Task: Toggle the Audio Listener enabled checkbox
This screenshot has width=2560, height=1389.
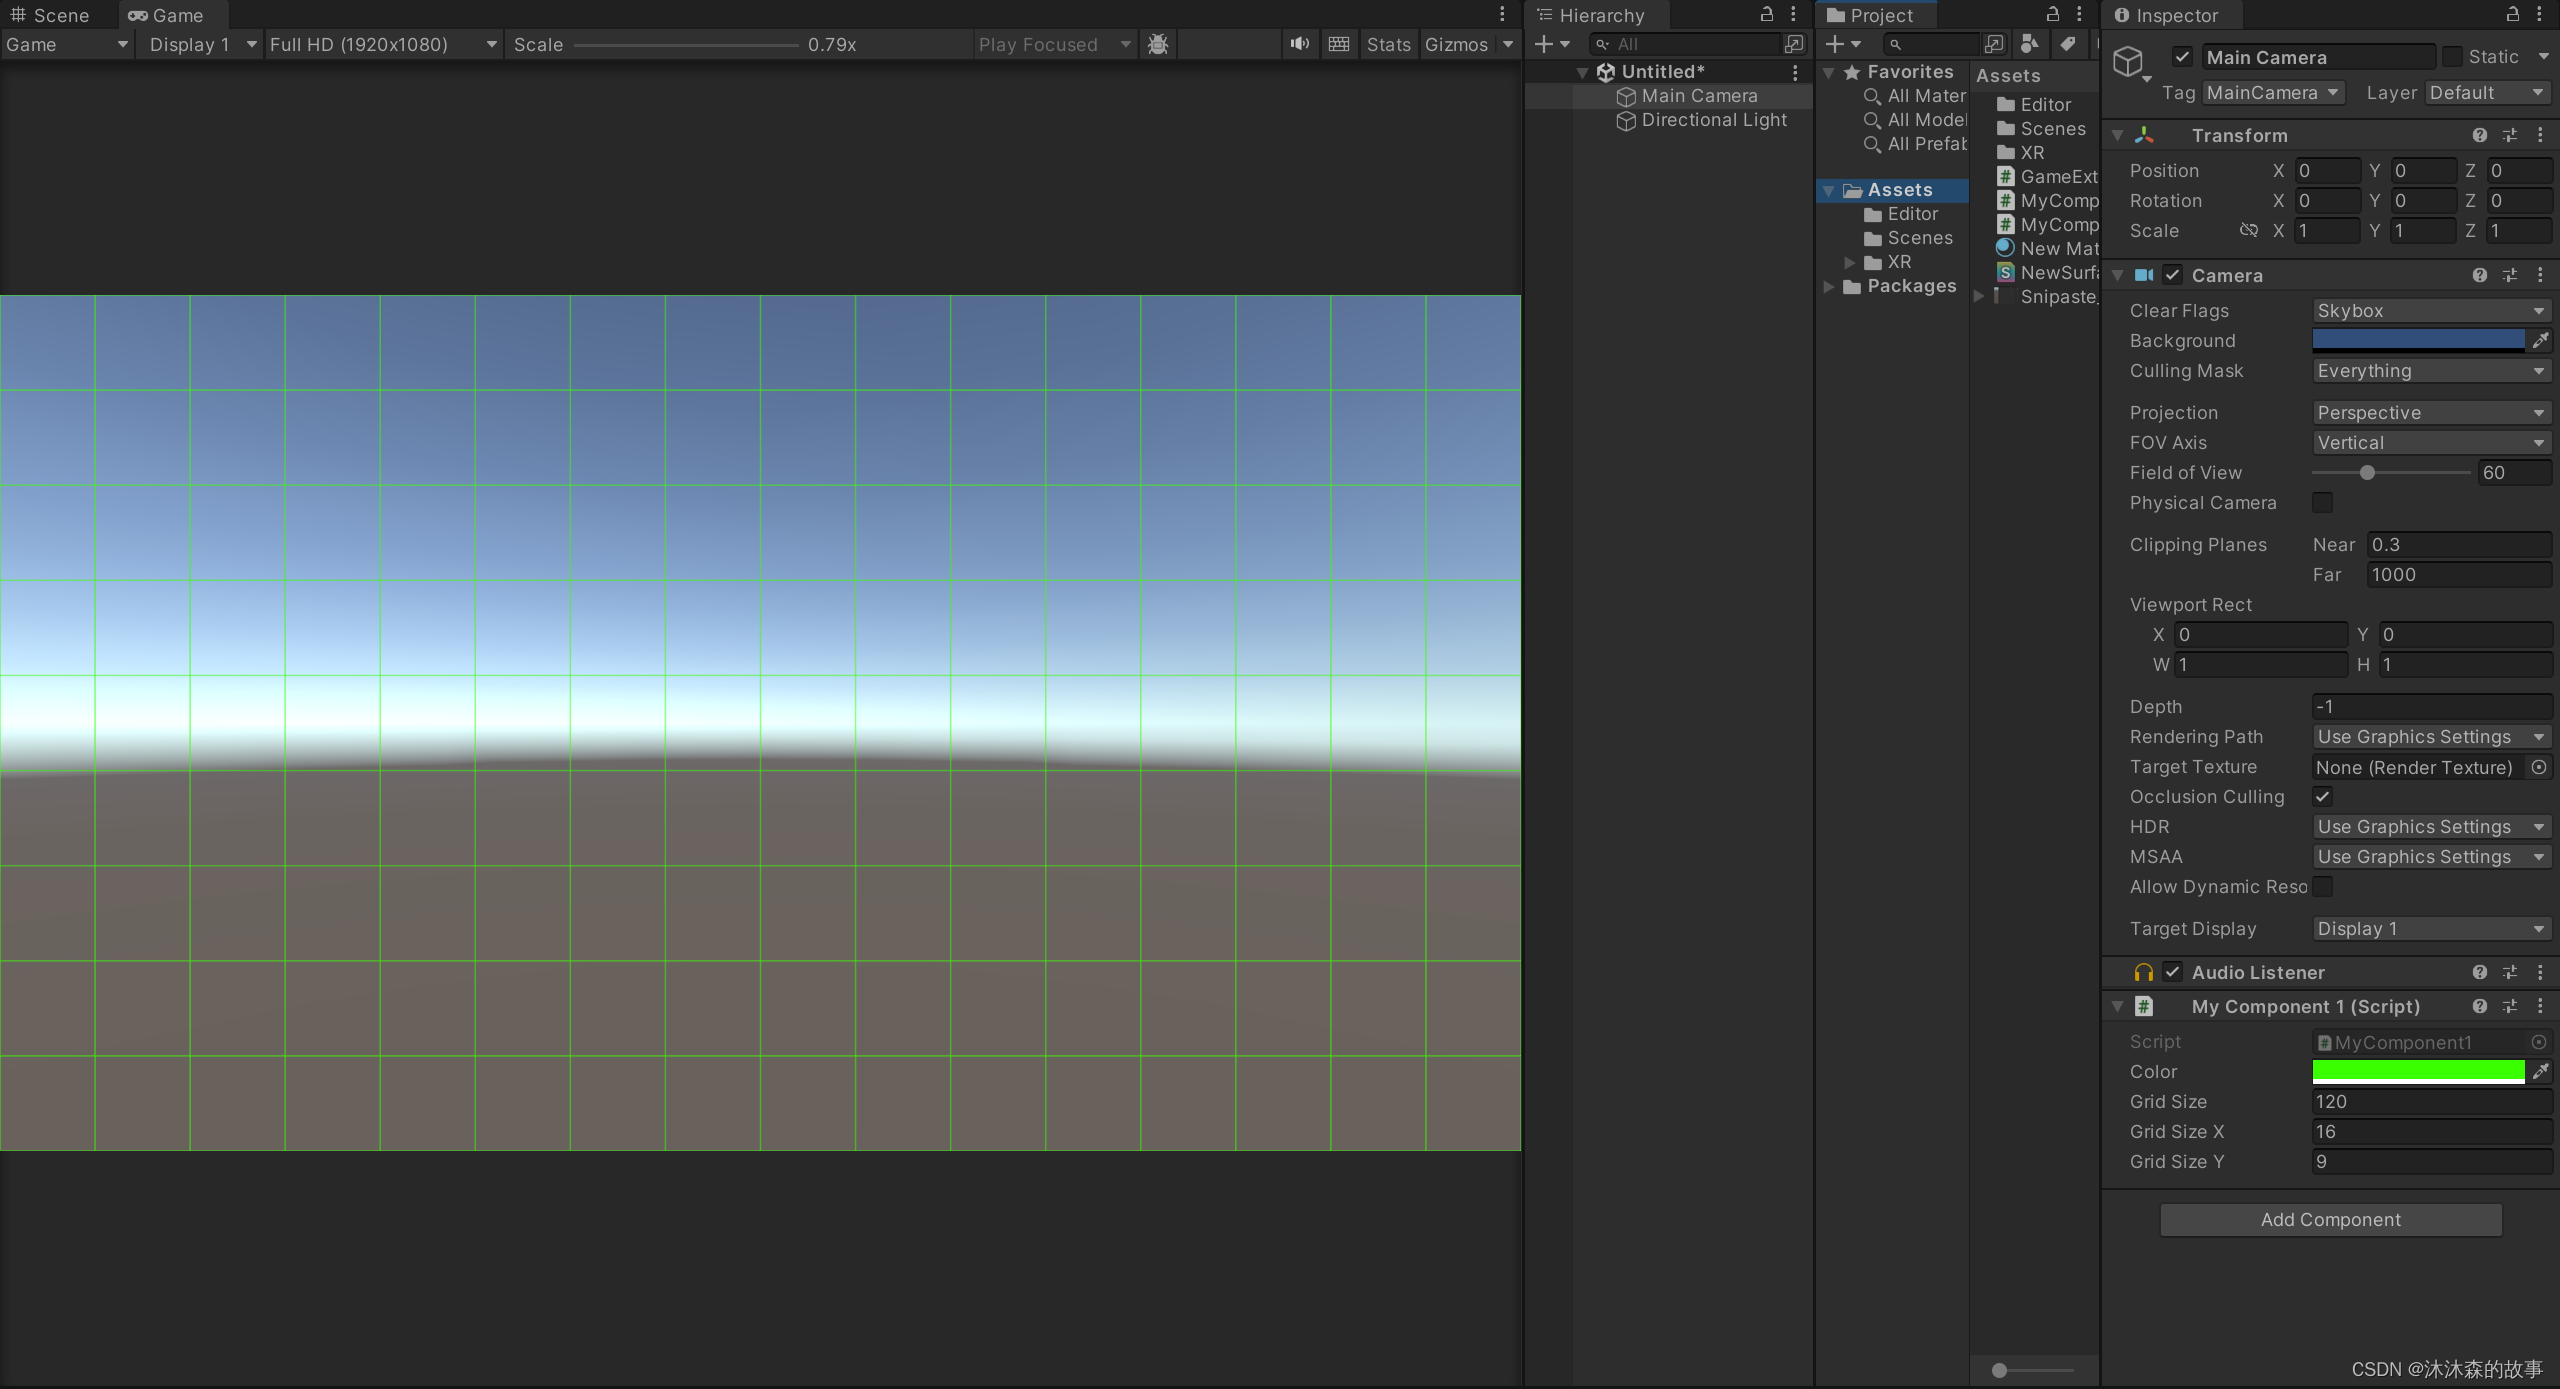Action: coord(2172,972)
